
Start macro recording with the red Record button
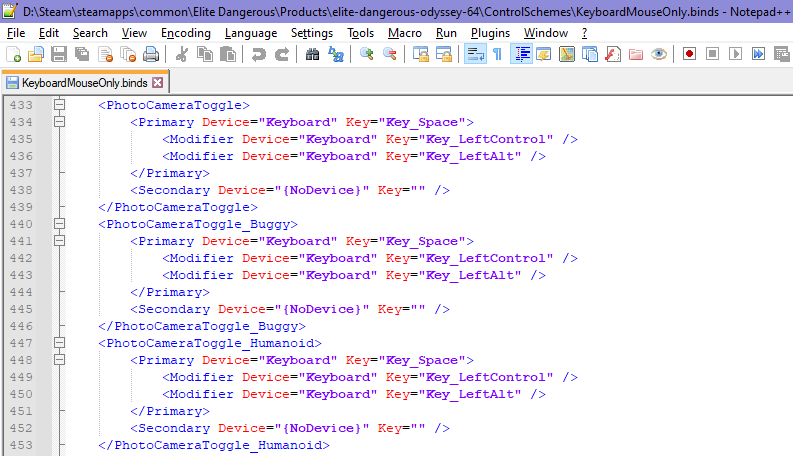coord(689,54)
